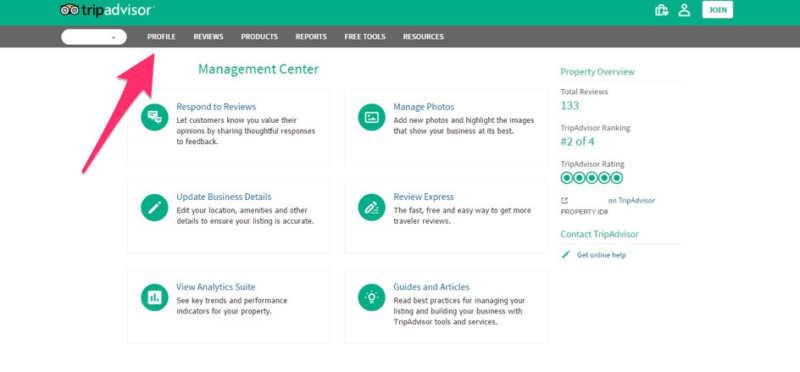Click the external link icon beside on TripAdvisor

(564, 201)
